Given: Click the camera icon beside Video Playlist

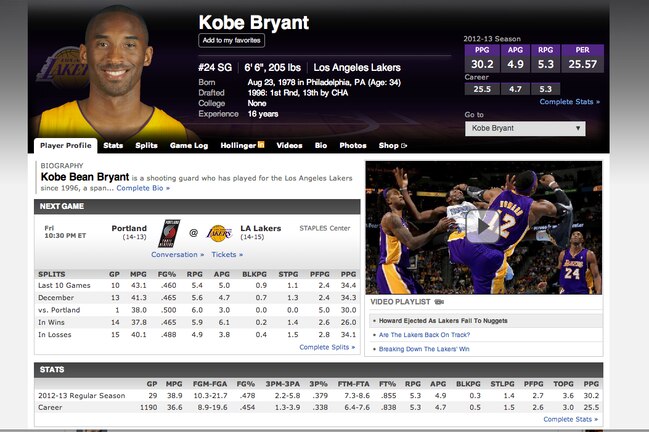Looking at the screenshot, I should [x=439, y=302].
